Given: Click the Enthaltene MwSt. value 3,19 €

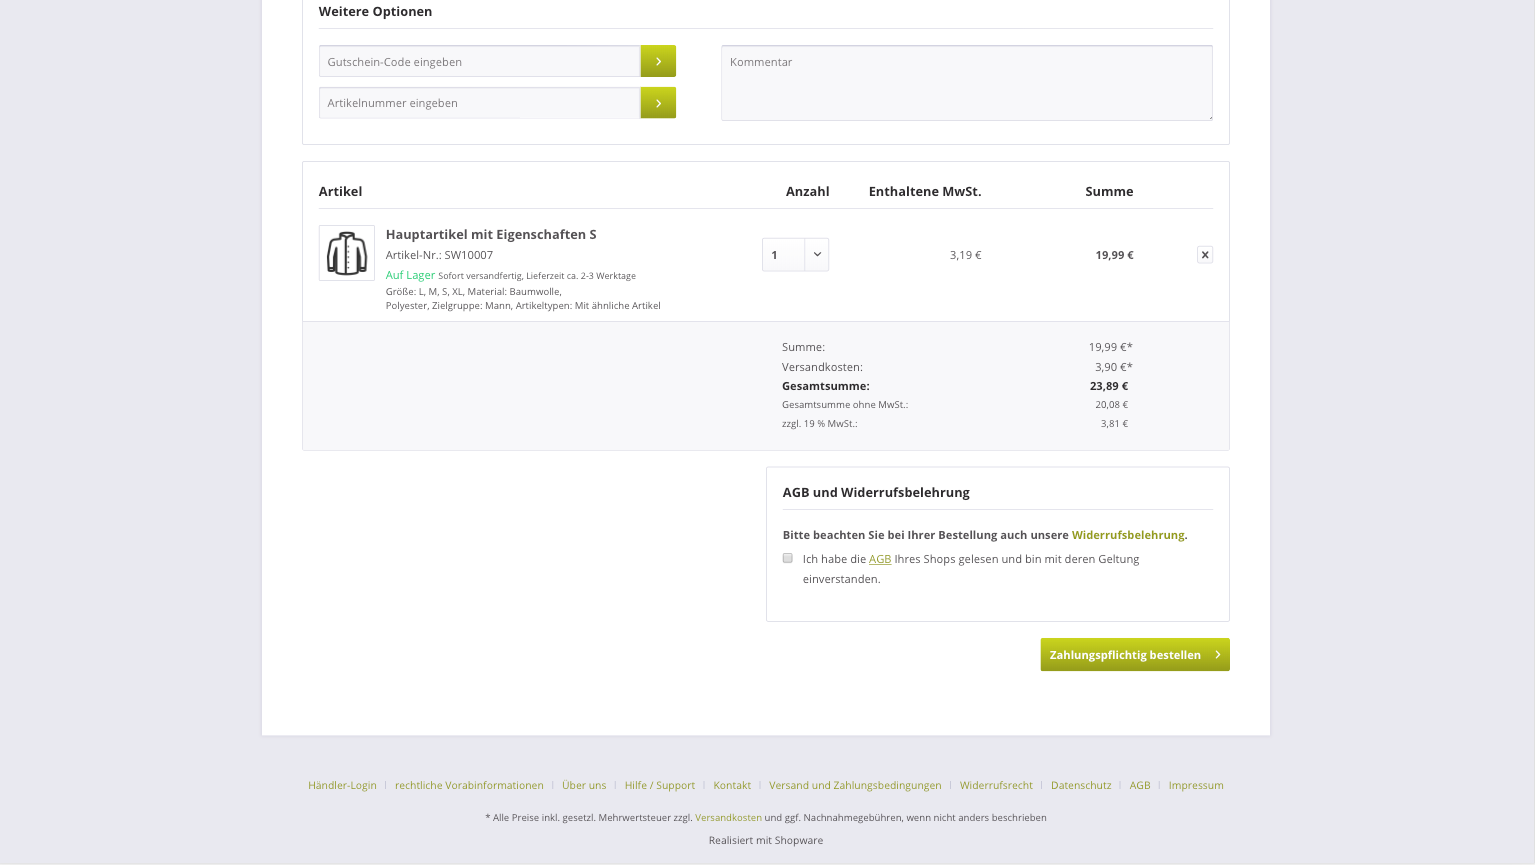Looking at the screenshot, I should [x=965, y=255].
